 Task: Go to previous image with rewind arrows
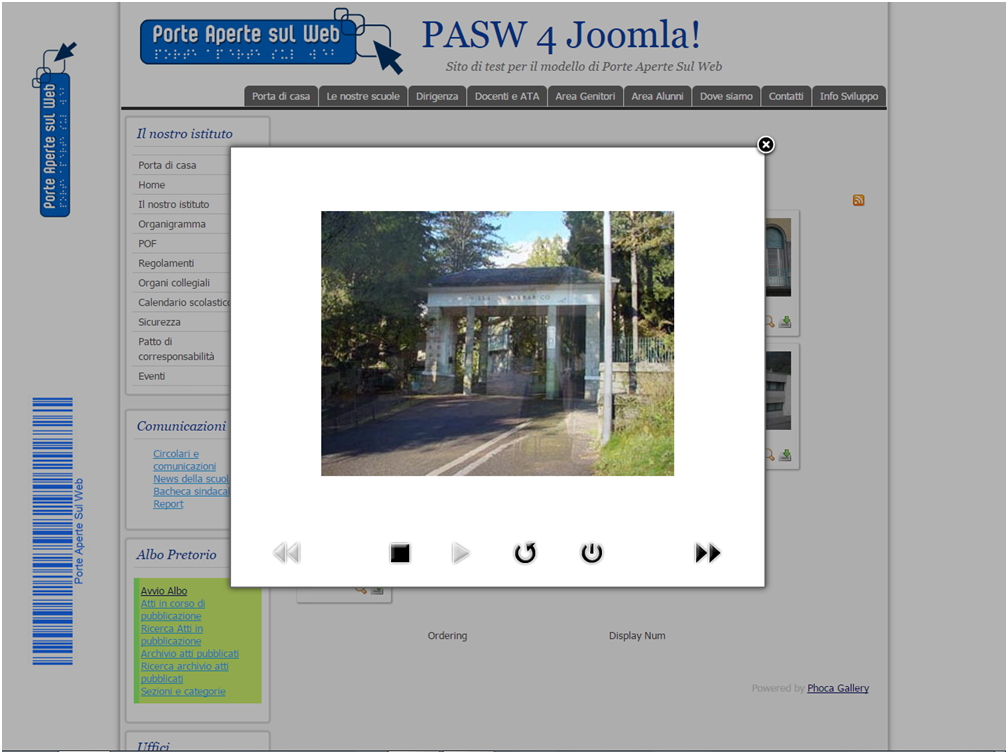pos(287,553)
